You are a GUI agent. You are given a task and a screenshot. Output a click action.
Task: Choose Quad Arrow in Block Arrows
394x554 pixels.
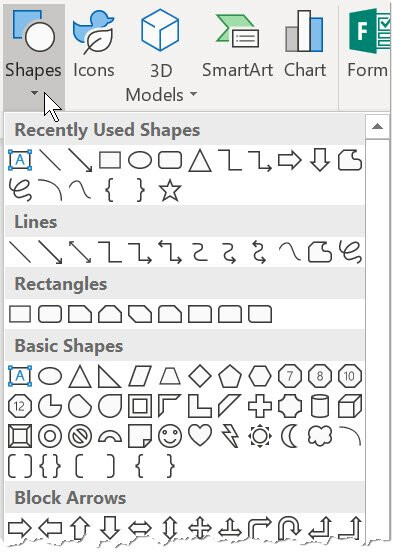[x=200, y=529]
